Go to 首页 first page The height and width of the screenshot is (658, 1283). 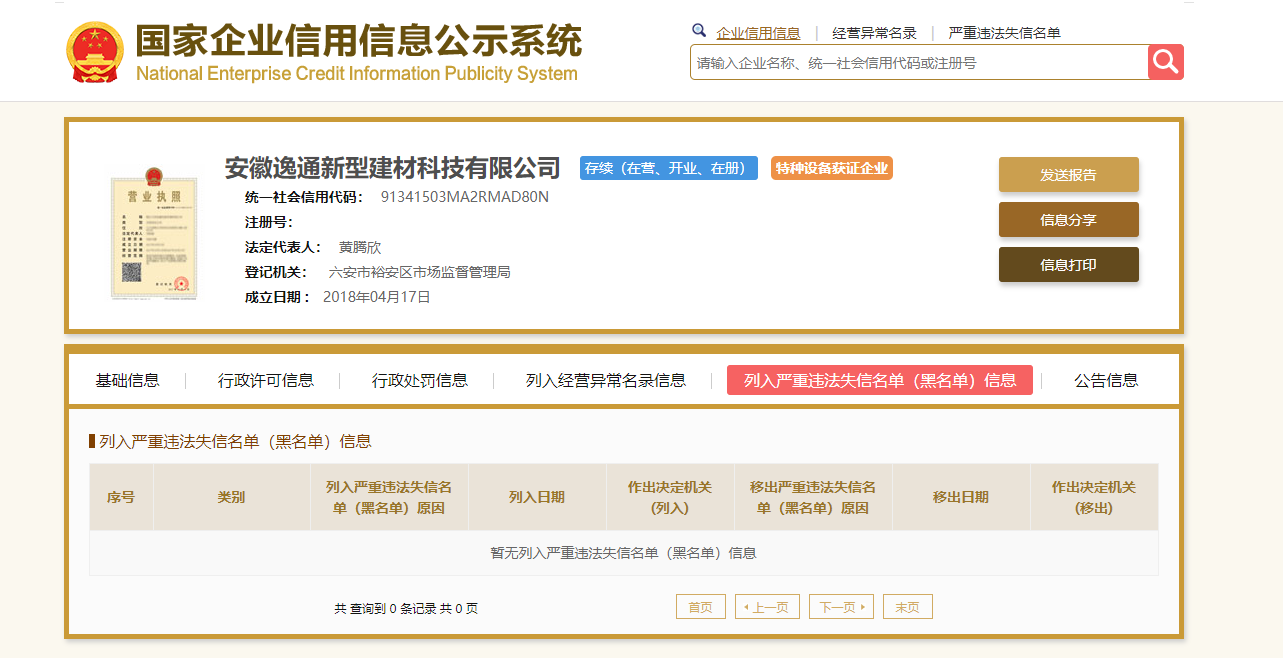pos(700,607)
